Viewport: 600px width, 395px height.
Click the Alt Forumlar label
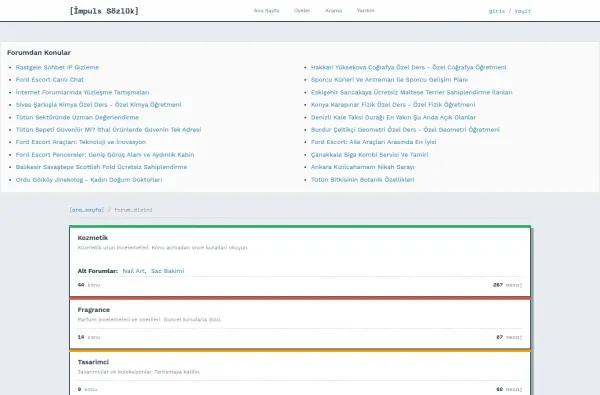pos(98,271)
